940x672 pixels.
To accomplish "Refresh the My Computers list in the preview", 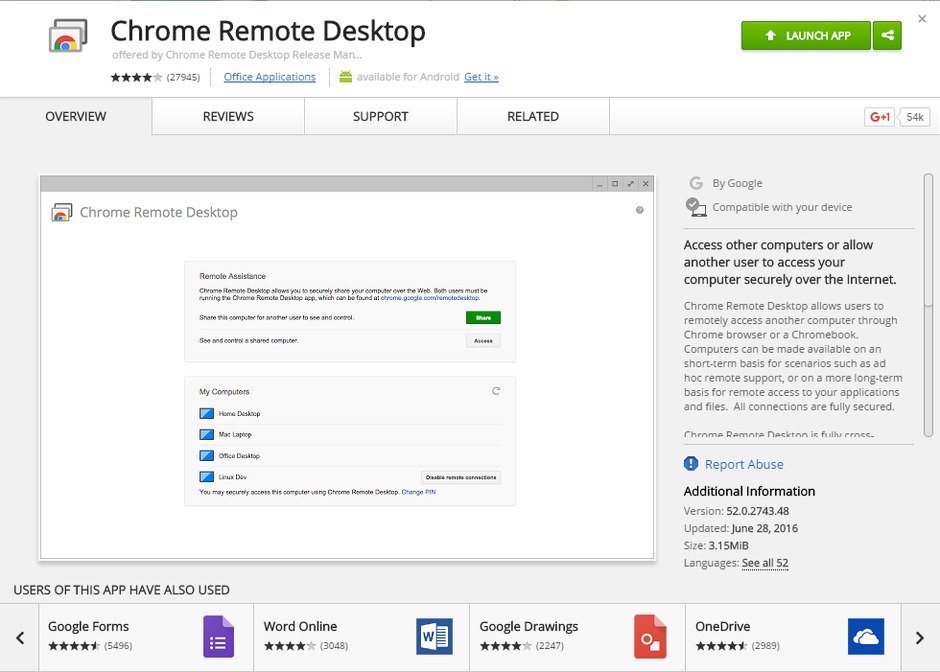I will coord(496,392).
